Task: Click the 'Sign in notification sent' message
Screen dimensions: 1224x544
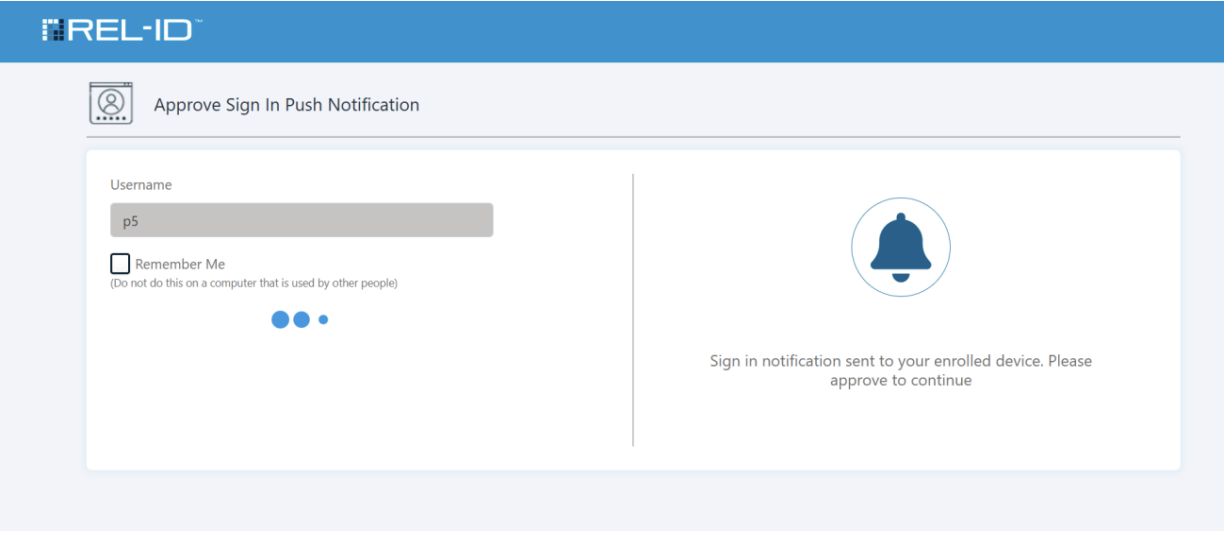Action: tap(900, 370)
